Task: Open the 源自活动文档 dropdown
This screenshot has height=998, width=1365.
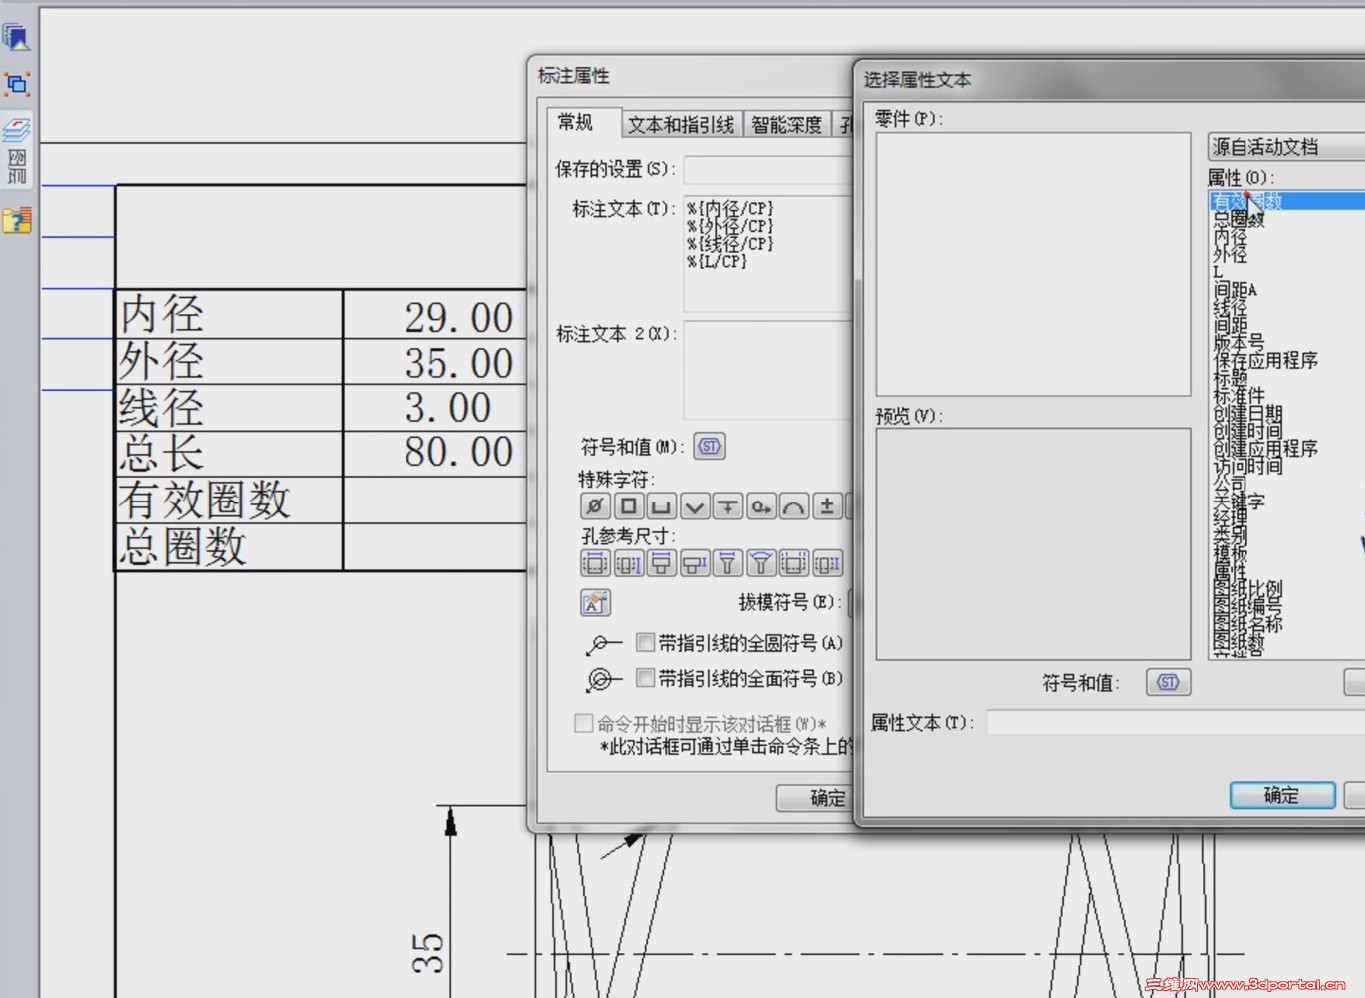Action: (1286, 147)
